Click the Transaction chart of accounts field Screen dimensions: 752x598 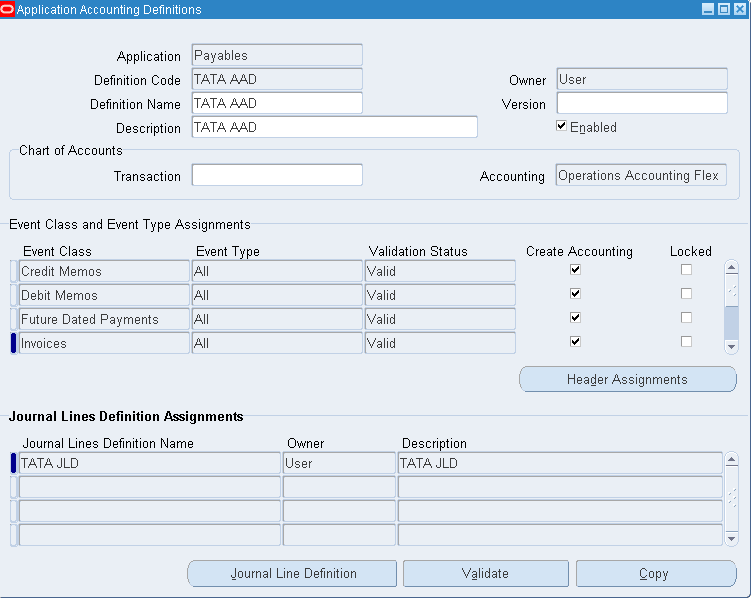(x=277, y=176)
